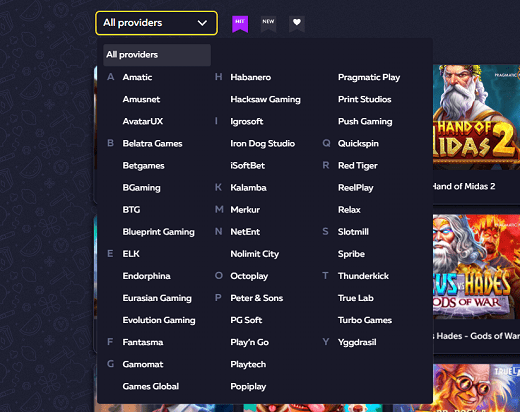
Task: Pick Red Tiger provider
Action: tap(358, 166)
